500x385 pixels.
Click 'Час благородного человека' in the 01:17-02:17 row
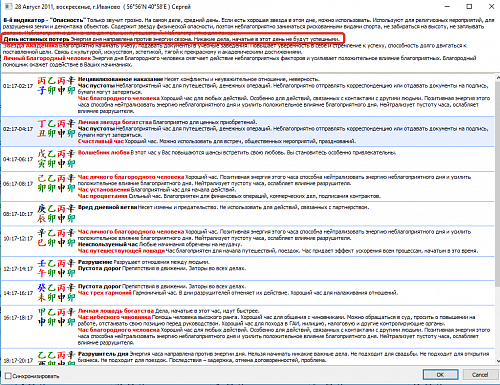(x=119, y=98)
